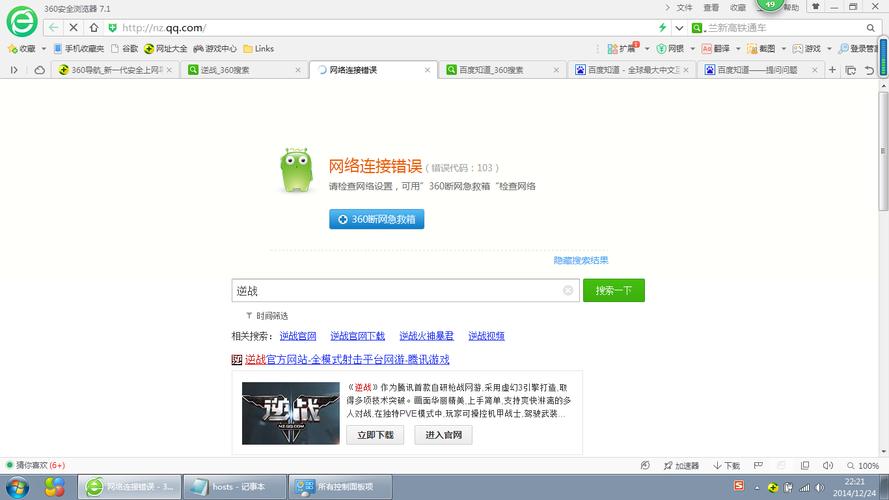
Task: Open a new tab with plus button
Action: [x=832, y=70]
